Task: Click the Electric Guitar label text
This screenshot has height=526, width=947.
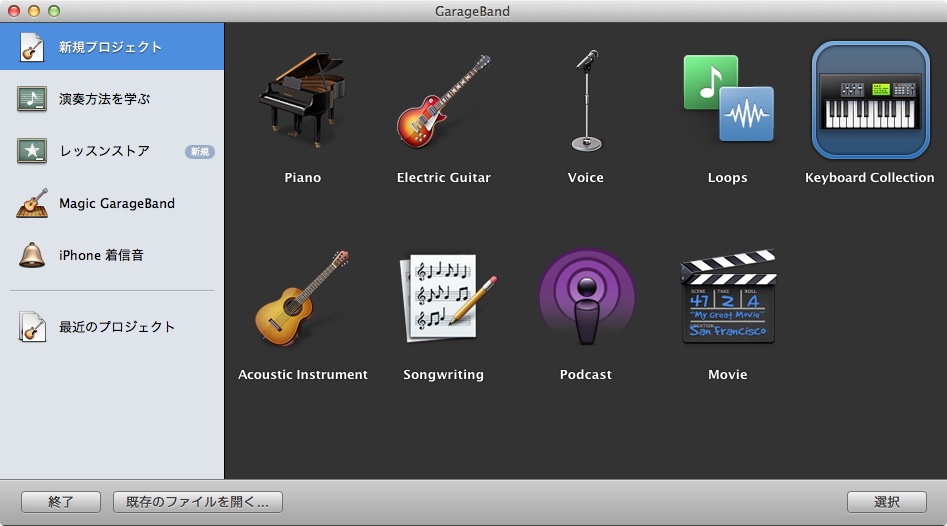Action: (444, 178)
